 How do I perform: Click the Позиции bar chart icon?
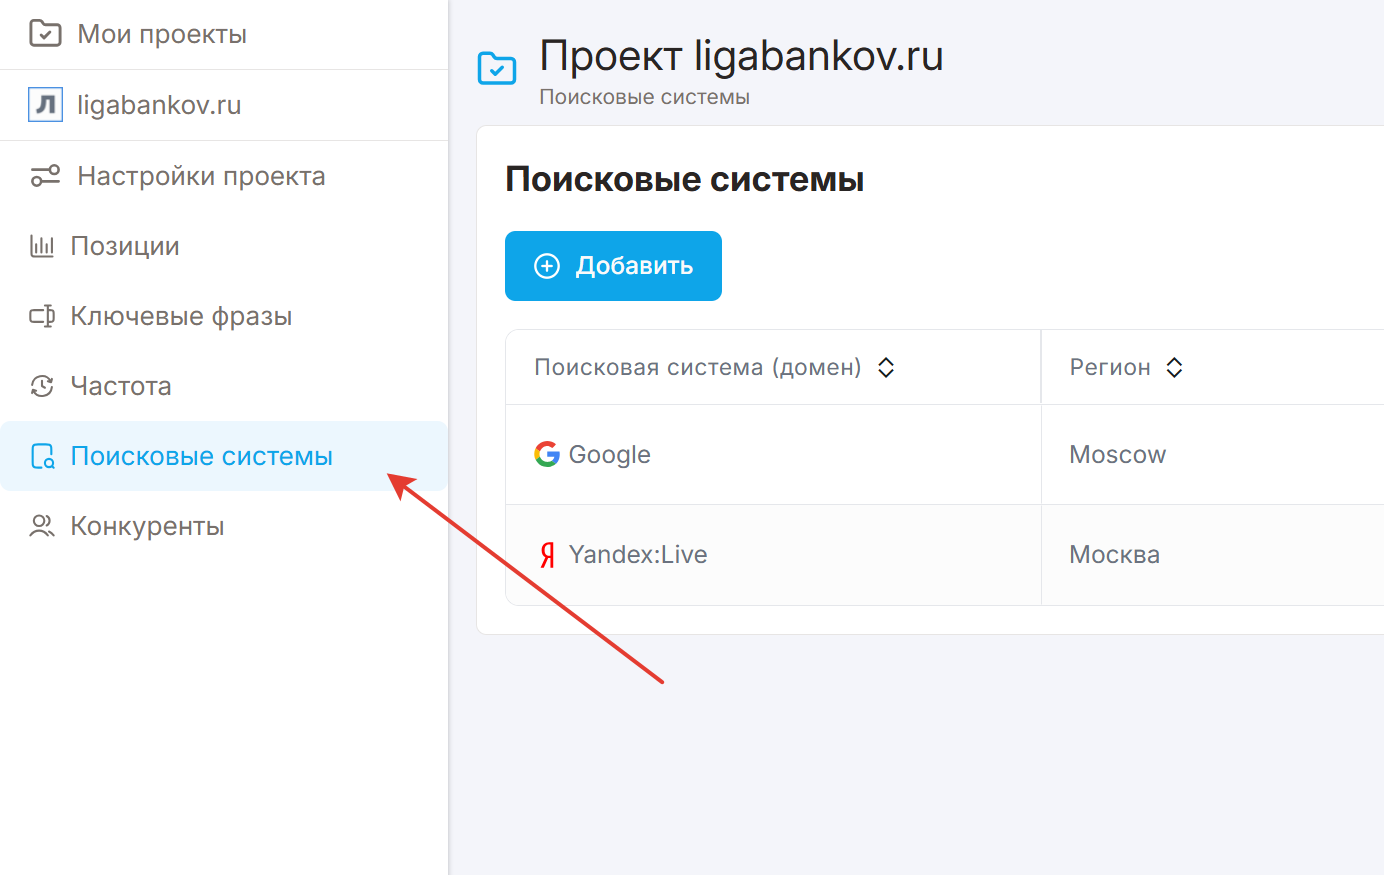[x=42, y=246]
